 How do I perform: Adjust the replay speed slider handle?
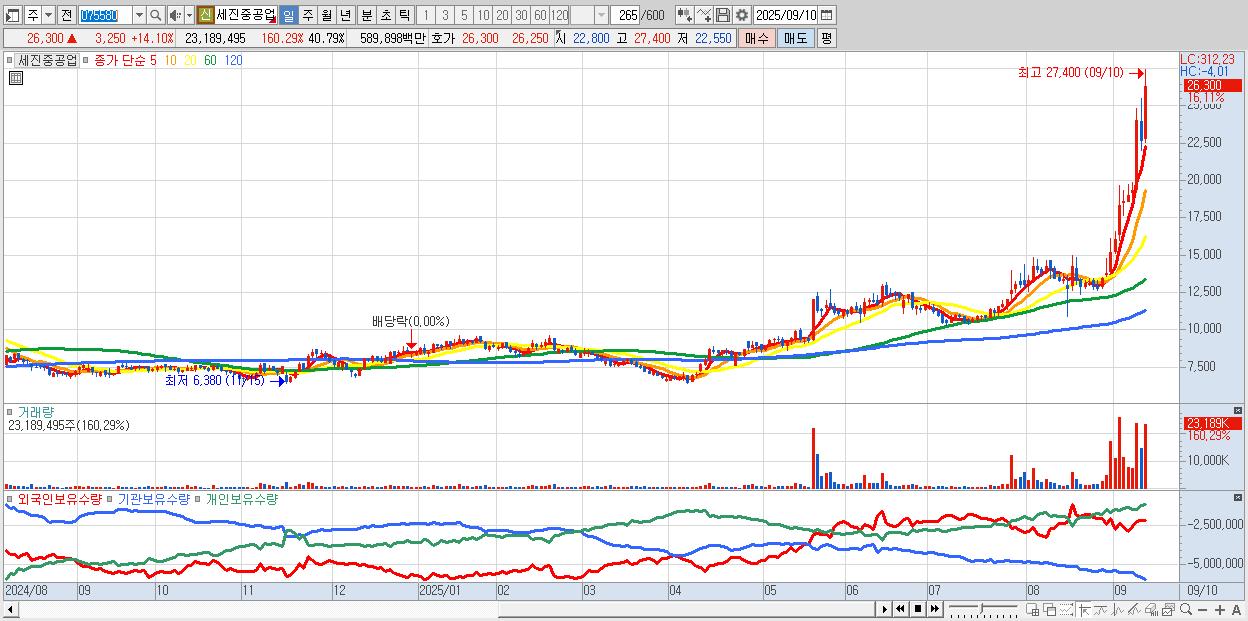pos(982,609)
